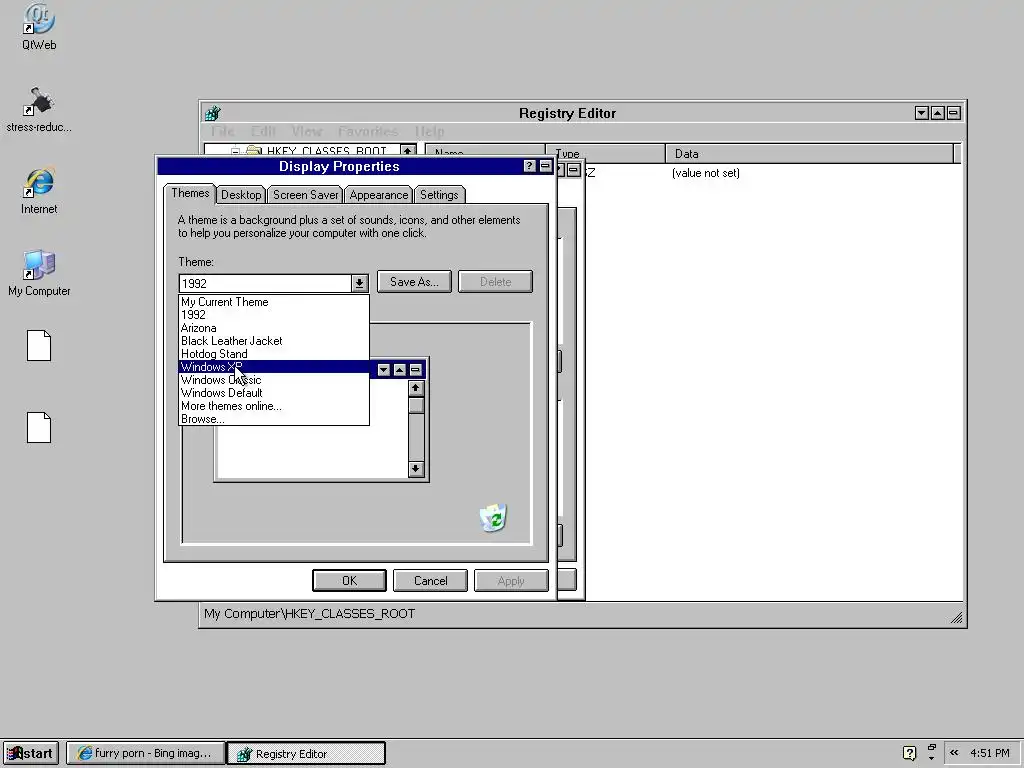
Task: Open the Registry Editor View menu
Action: point(307,131)
